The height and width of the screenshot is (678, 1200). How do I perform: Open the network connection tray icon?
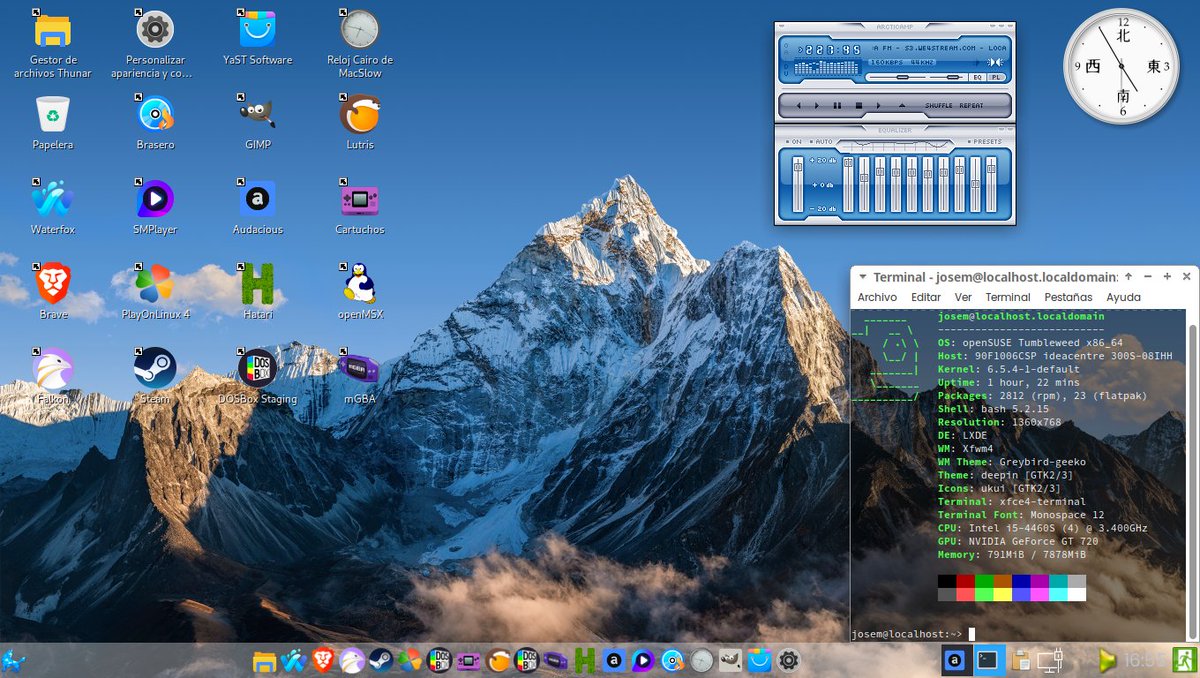pos(1050,660)
